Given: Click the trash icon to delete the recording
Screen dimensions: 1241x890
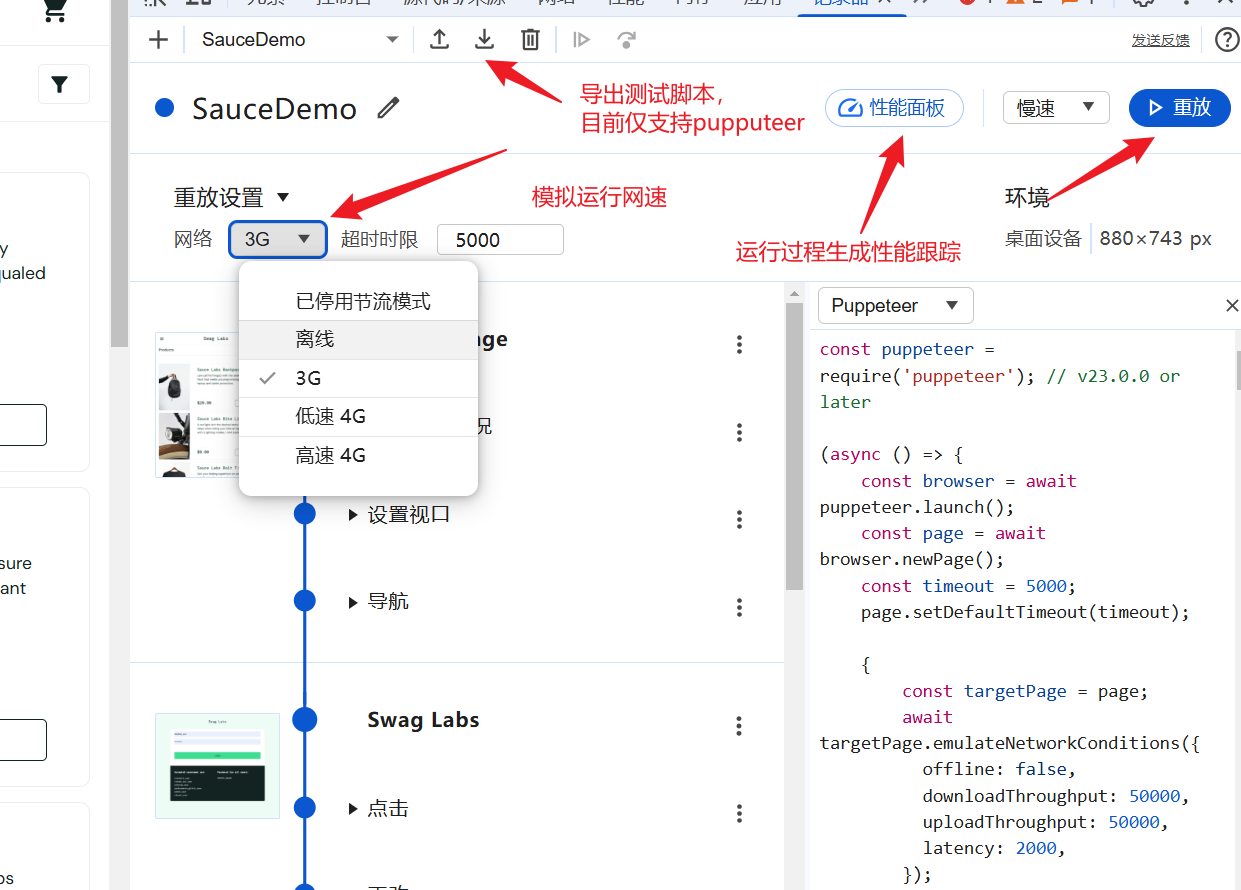Looking at the screenshot, I should [531, 39].
